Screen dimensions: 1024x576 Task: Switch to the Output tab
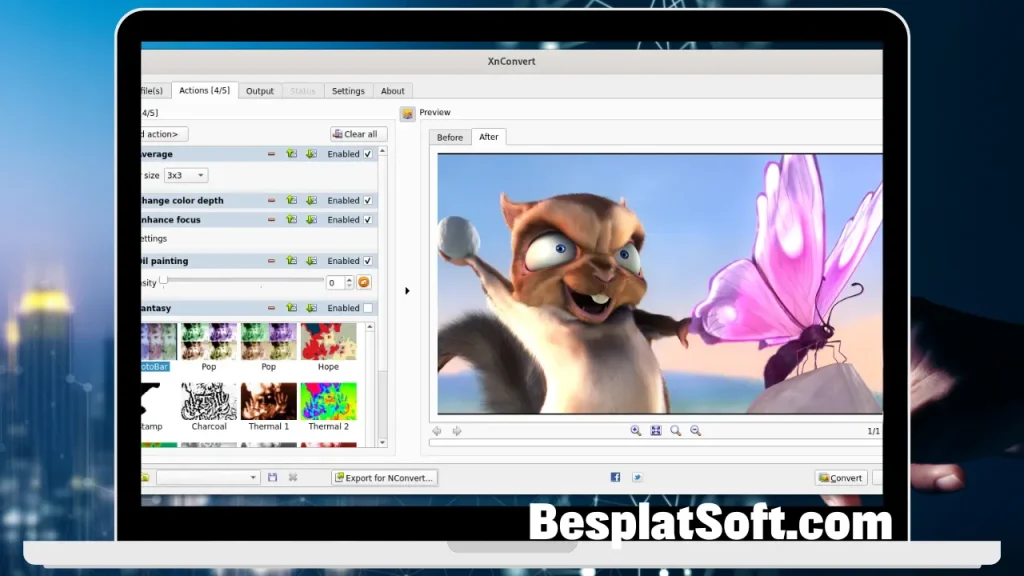click(x=259, y=90)
